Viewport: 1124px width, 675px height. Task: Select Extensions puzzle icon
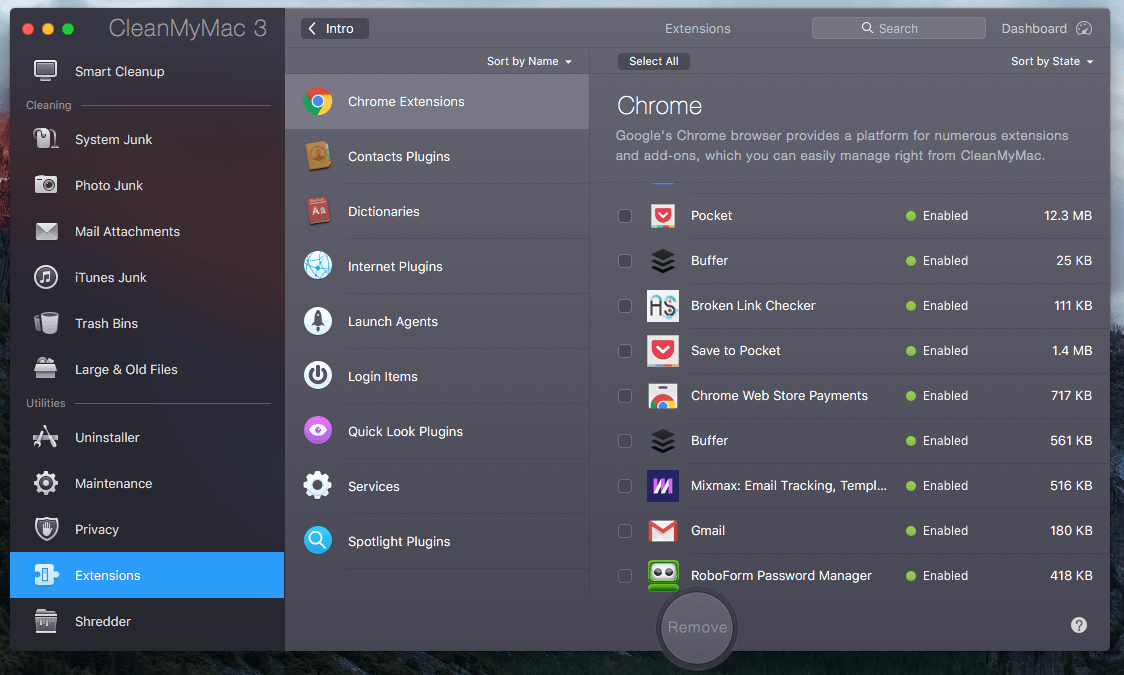46,575
